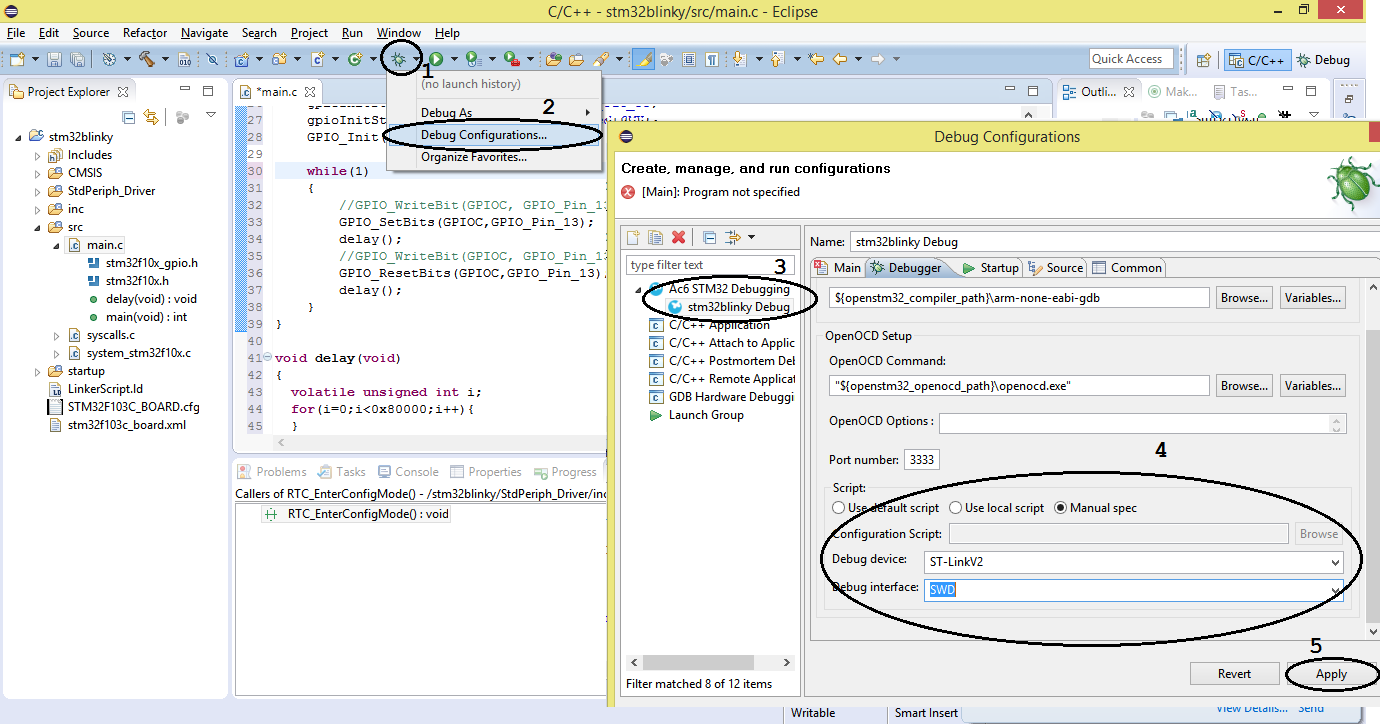This screenshot has width=1380, height=724.
Task: Select the Use local script option
Action: pyautogui.click(x=955, y=508)
